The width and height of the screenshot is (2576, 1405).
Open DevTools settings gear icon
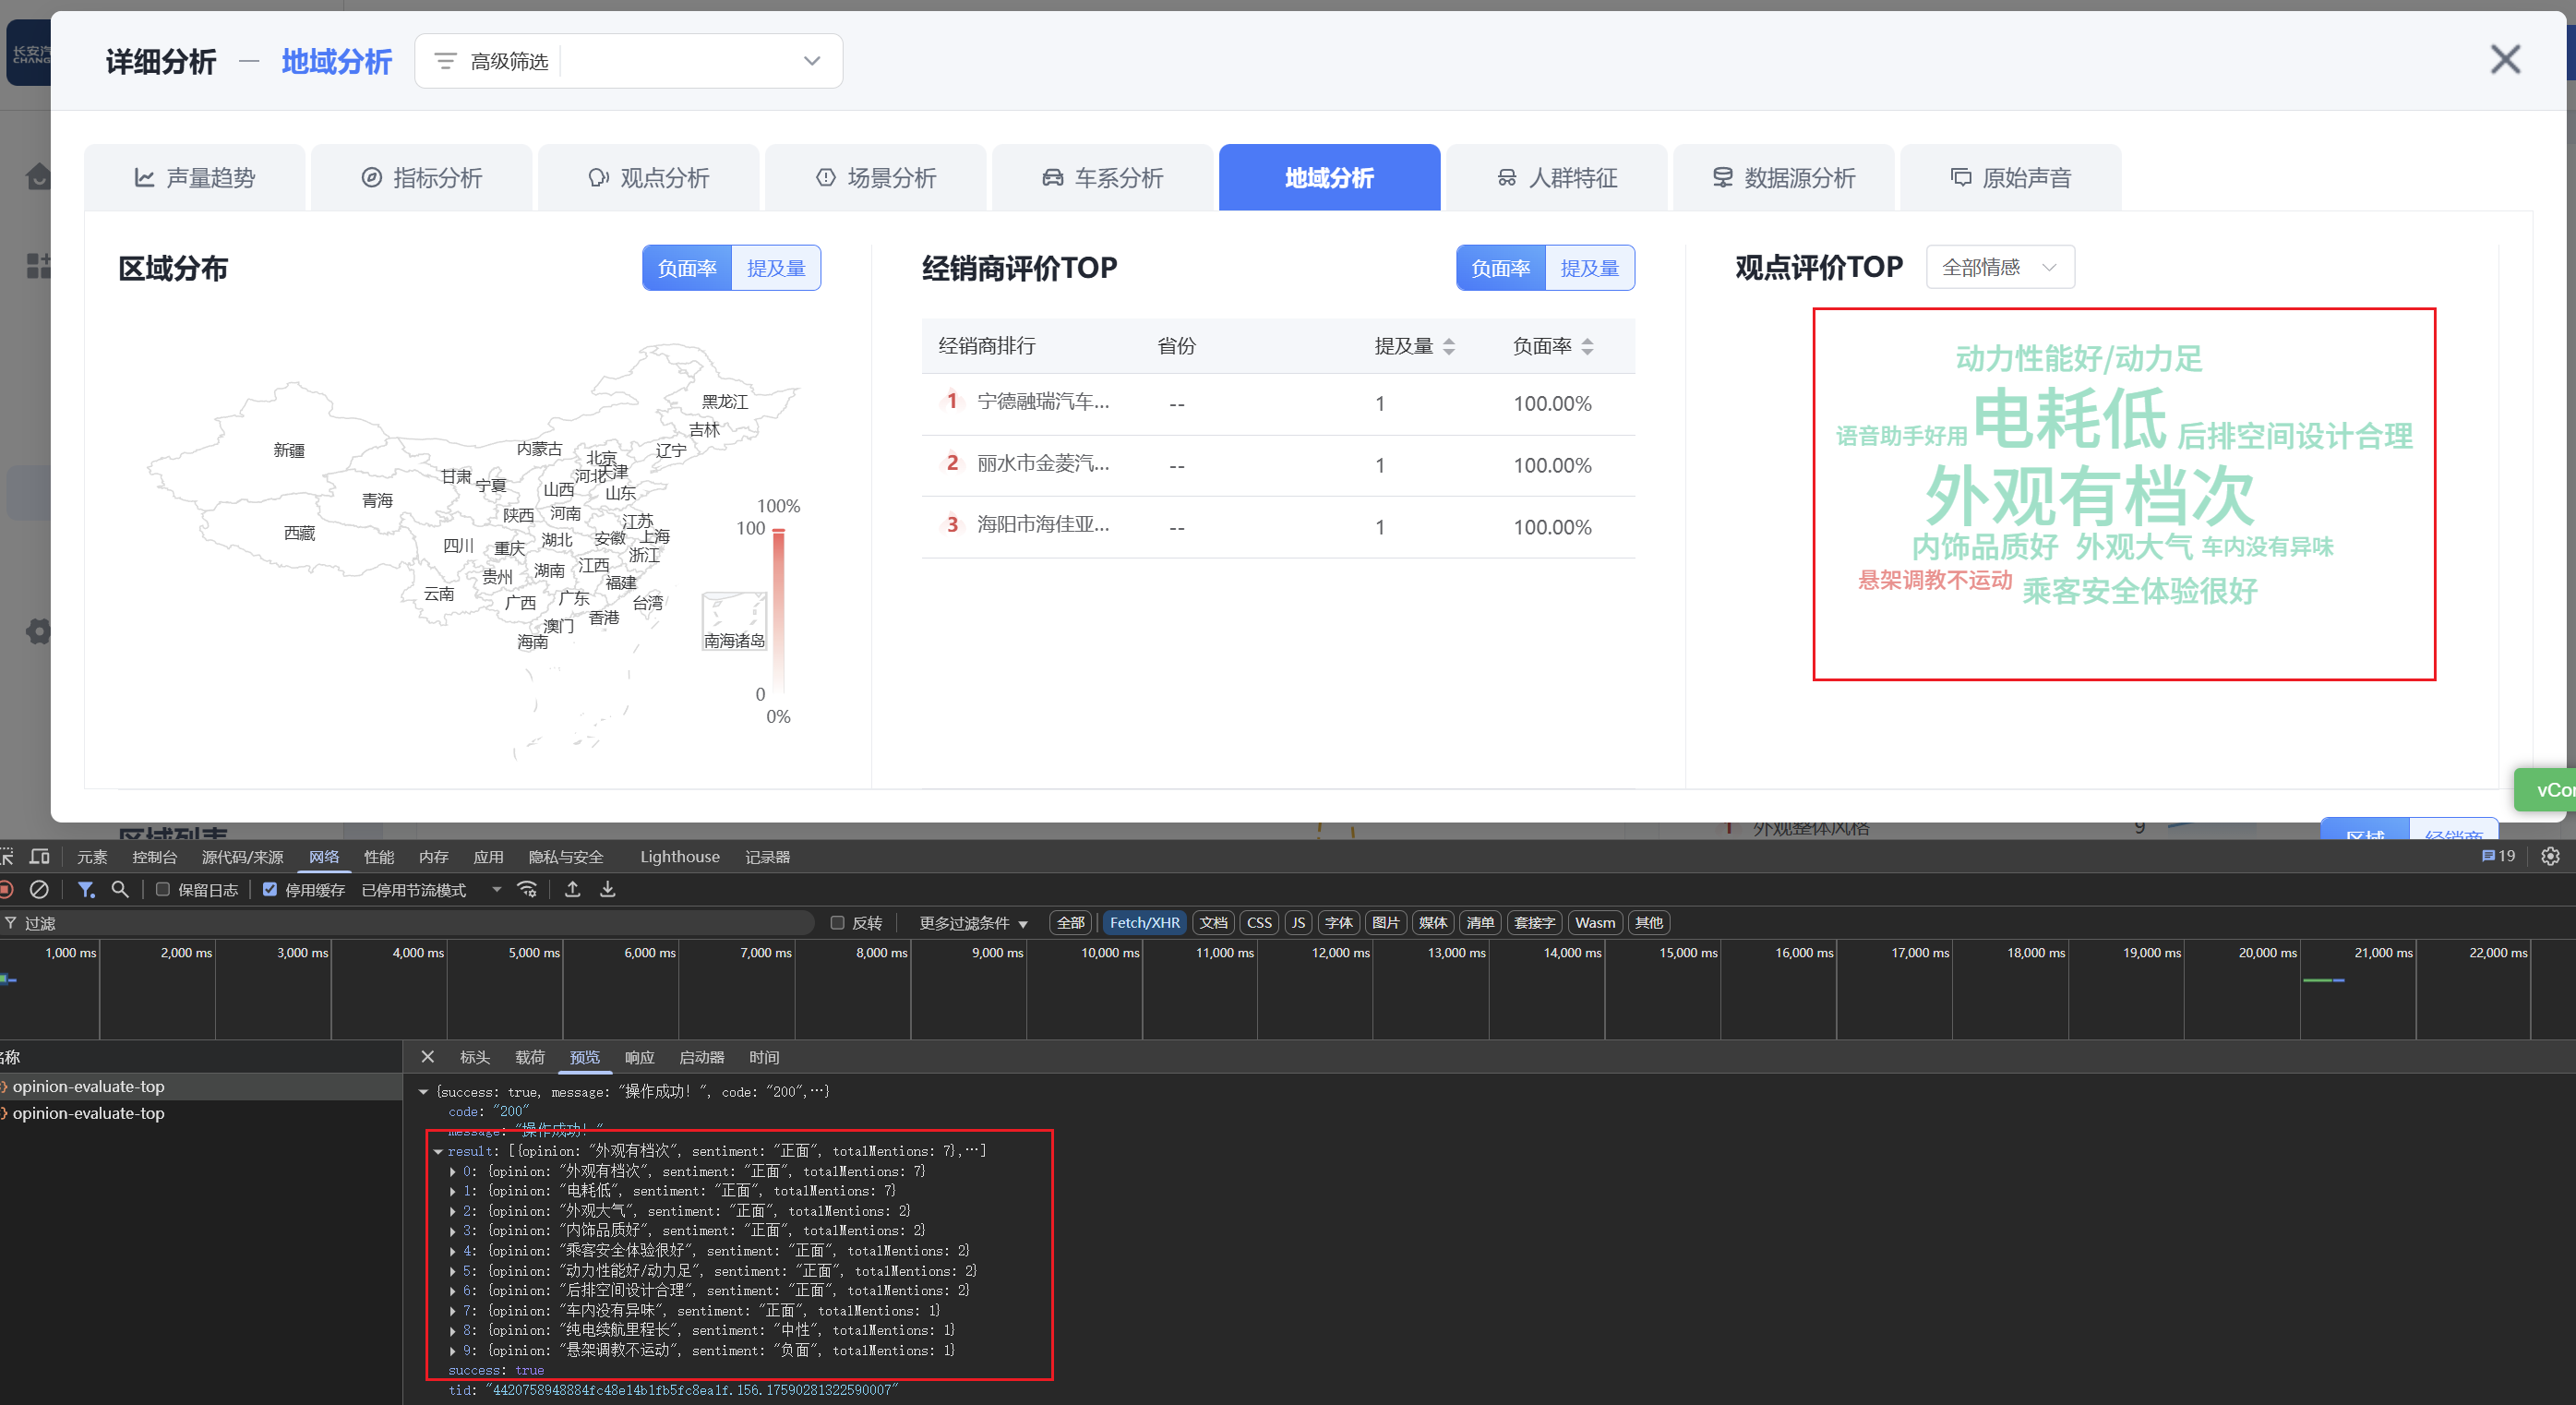click(x=2551, y=856)
